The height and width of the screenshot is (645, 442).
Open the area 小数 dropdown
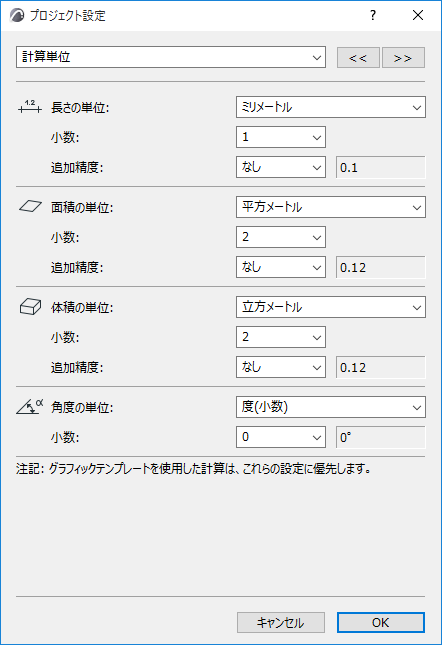281,237
